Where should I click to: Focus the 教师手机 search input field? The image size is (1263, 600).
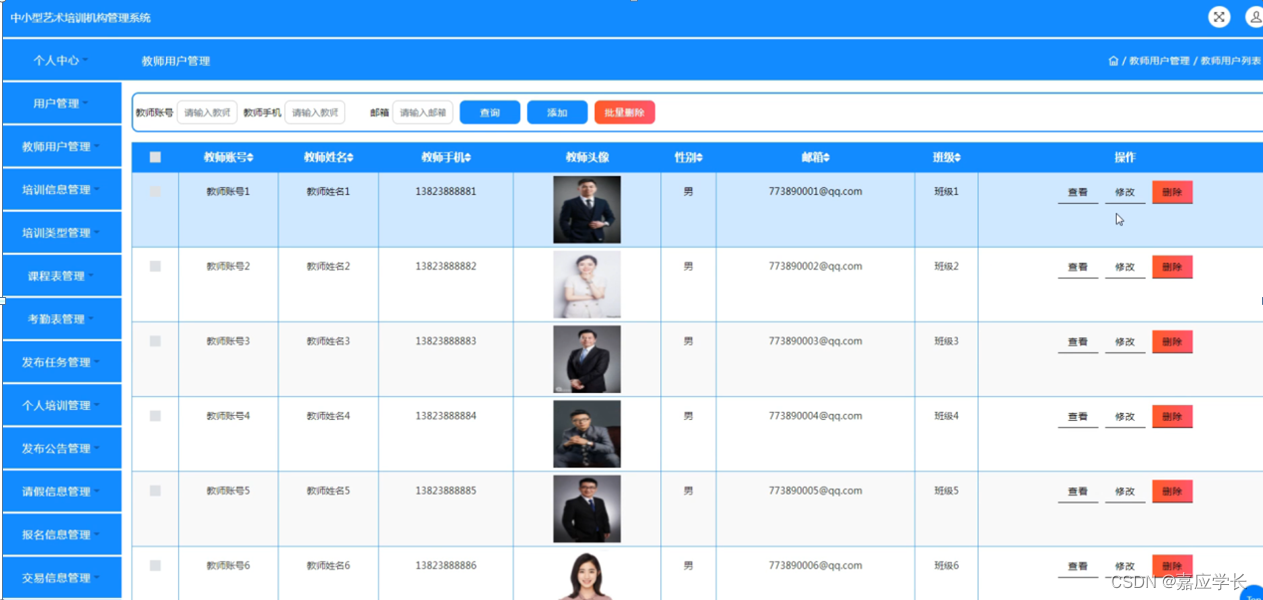(x=315, y=112)
